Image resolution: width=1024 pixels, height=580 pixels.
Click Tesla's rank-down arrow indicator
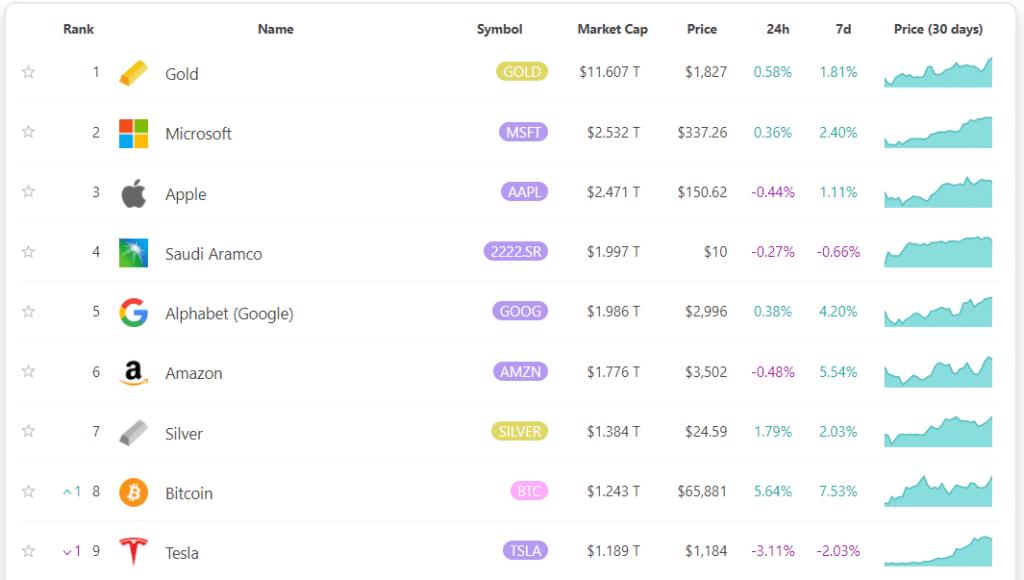[x=72, y=551]
